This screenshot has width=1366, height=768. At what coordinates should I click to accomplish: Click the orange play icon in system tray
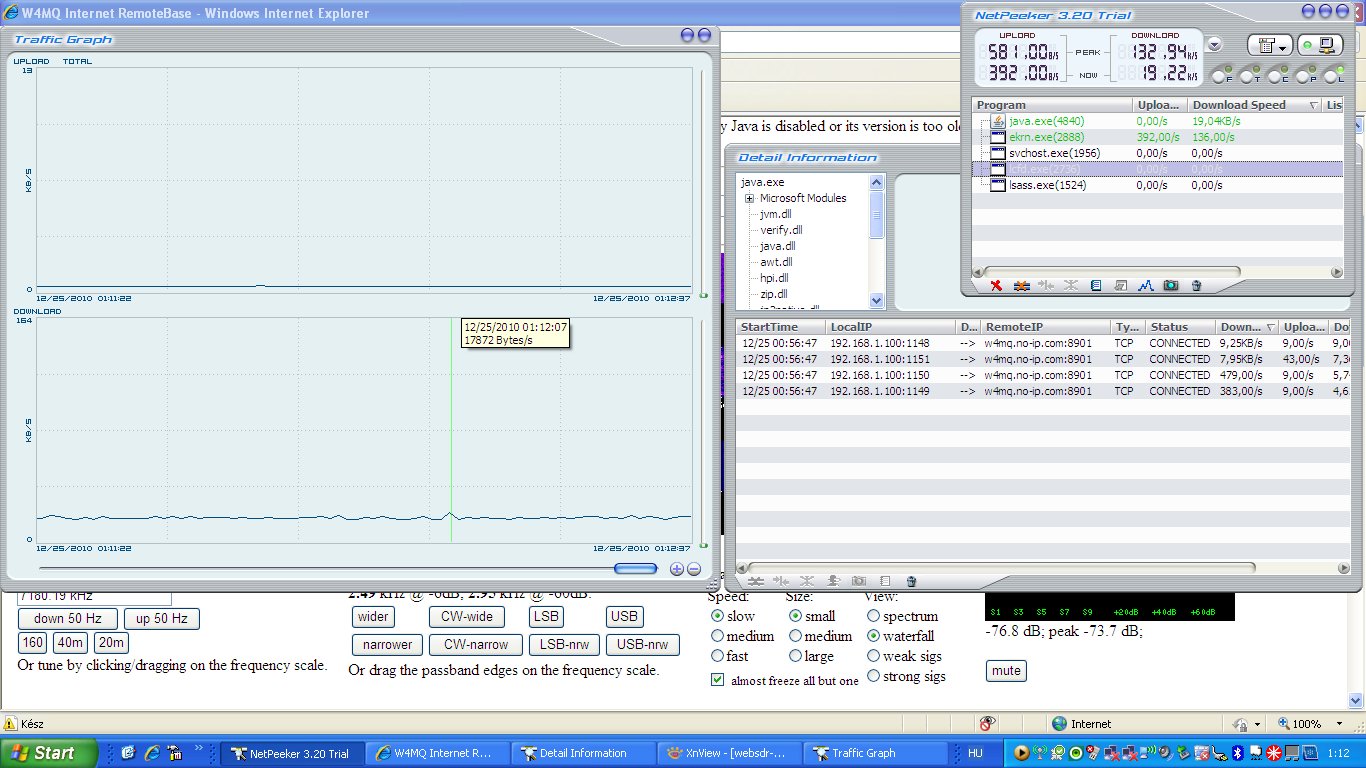(x=1021, y=753)
